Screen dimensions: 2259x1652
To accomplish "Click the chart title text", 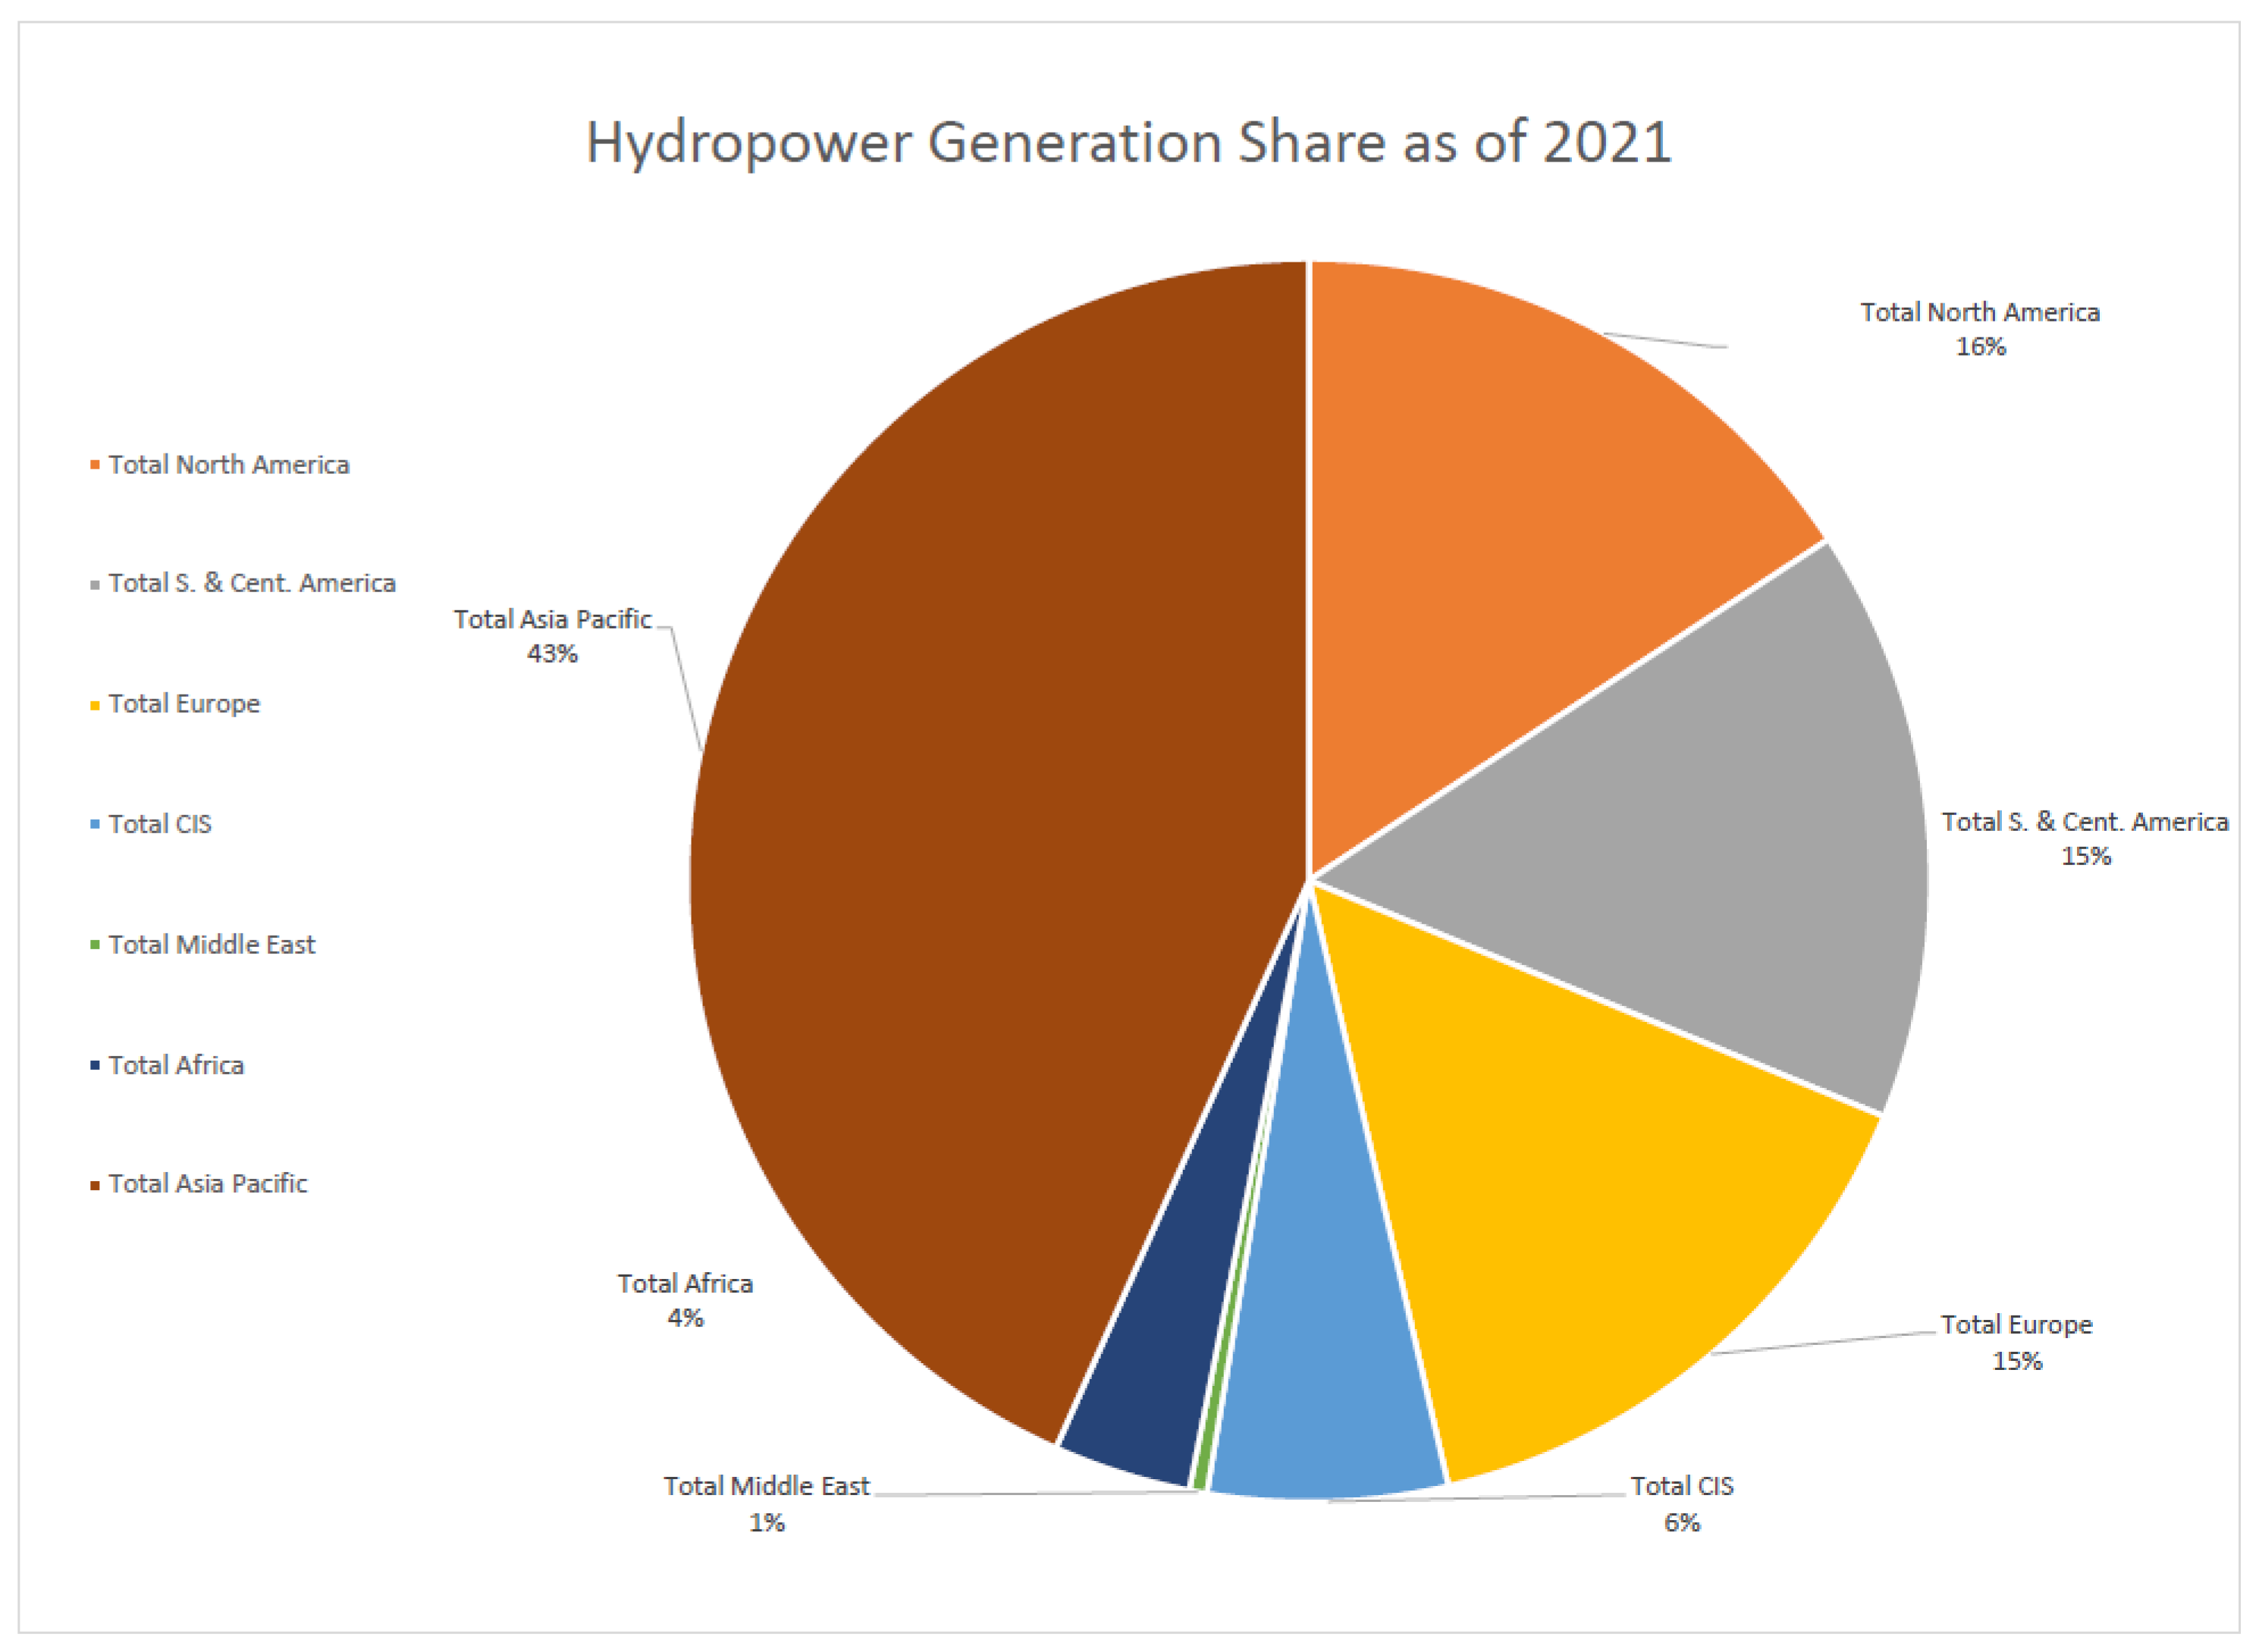I will point(1128,142).
